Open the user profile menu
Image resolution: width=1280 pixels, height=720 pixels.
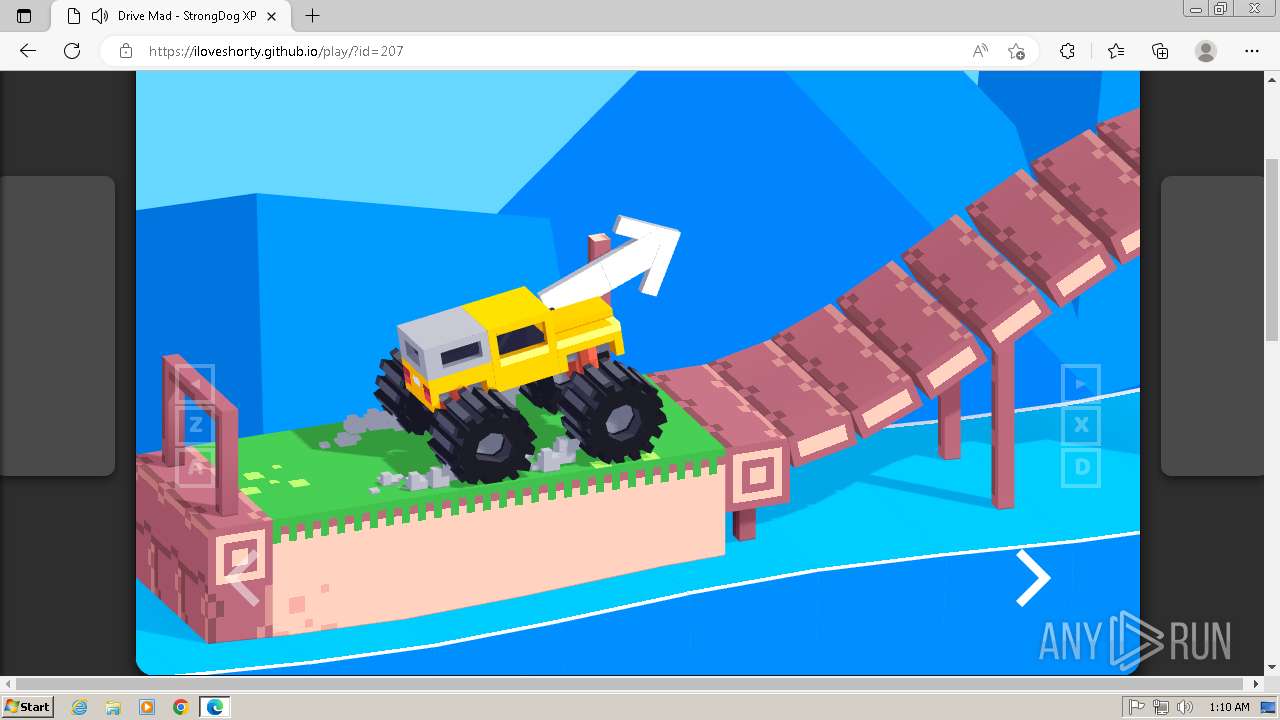[x=1206, y=51]
